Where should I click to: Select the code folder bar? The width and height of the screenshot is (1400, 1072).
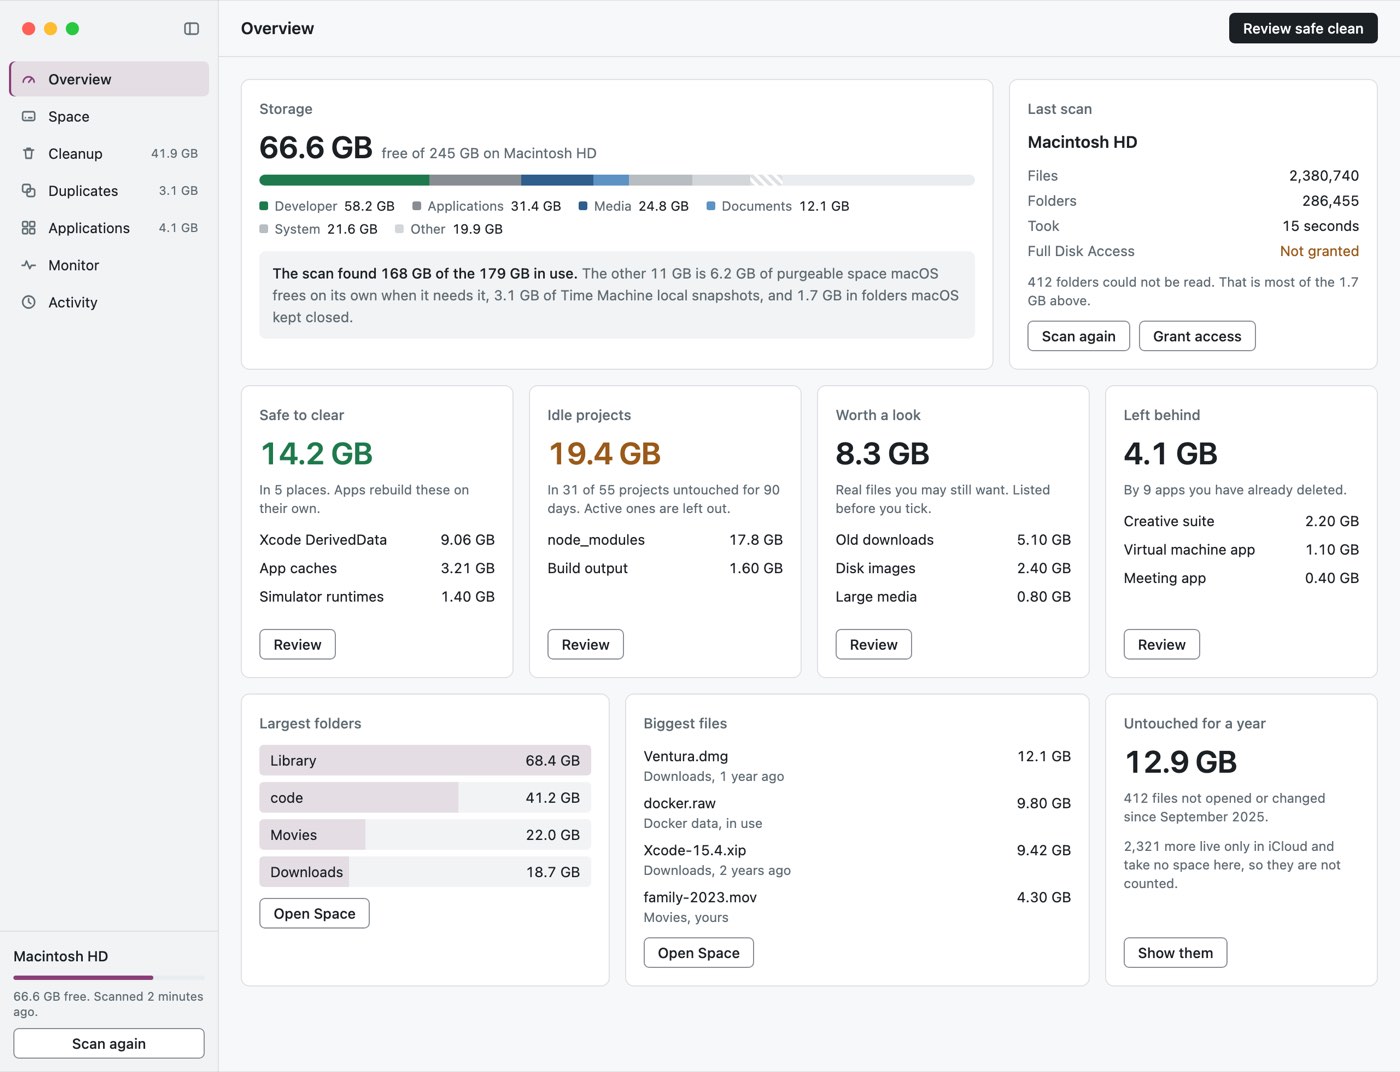tap(425, 798)
